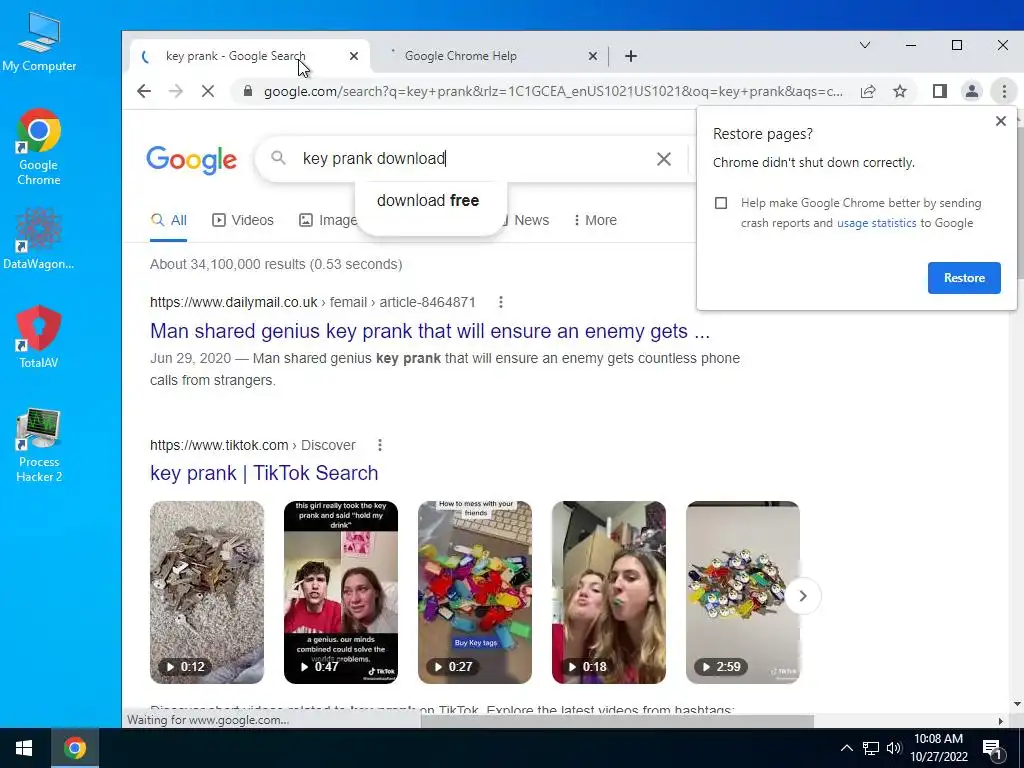The height and width of the screenshot is (768, 1024).
Task: Expand the More search filters
Action: pos(595,221)
